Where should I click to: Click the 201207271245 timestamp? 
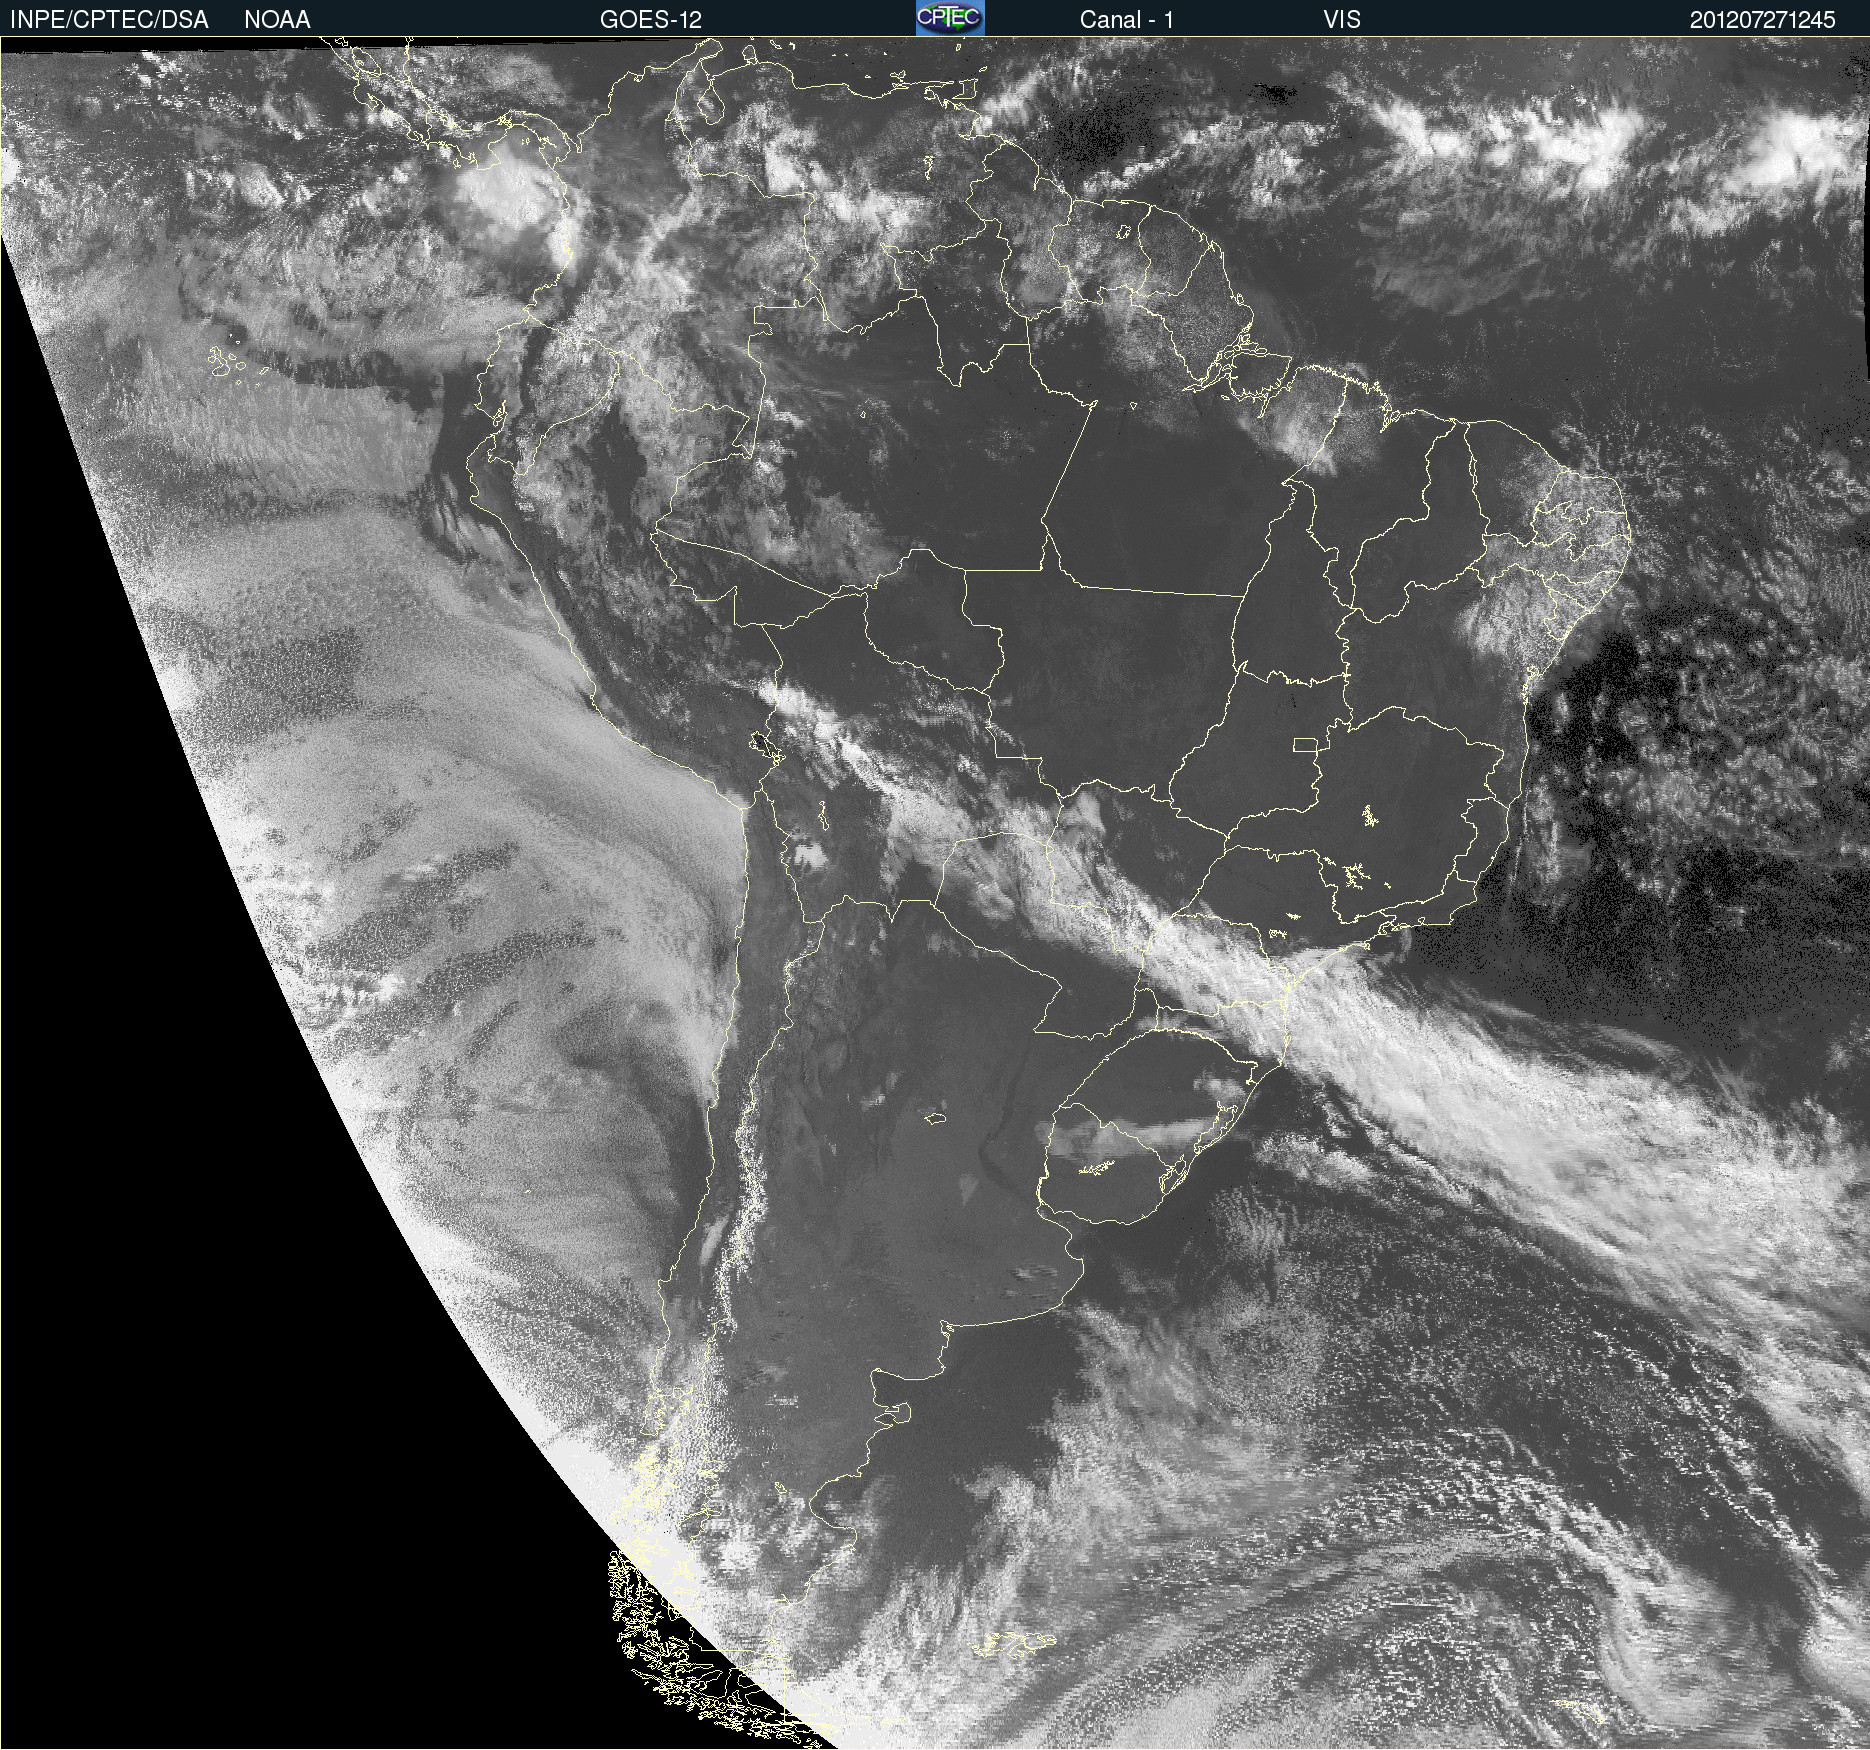[1763, 19]
